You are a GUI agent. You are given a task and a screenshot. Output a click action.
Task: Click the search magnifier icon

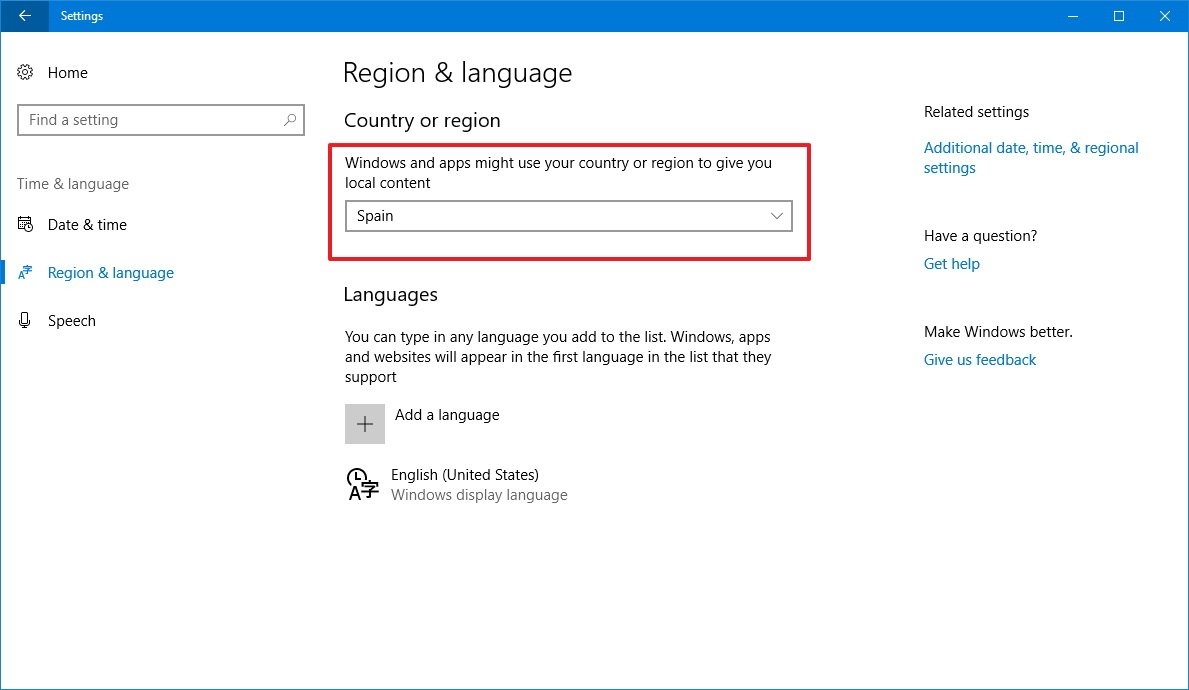tap(290, 120)
